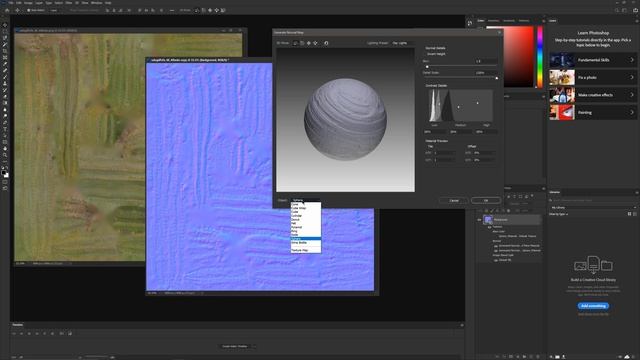This screenshot has height=360, width=640.
Task: Click the foreground/background color swatches
Action: pos(5,173)
